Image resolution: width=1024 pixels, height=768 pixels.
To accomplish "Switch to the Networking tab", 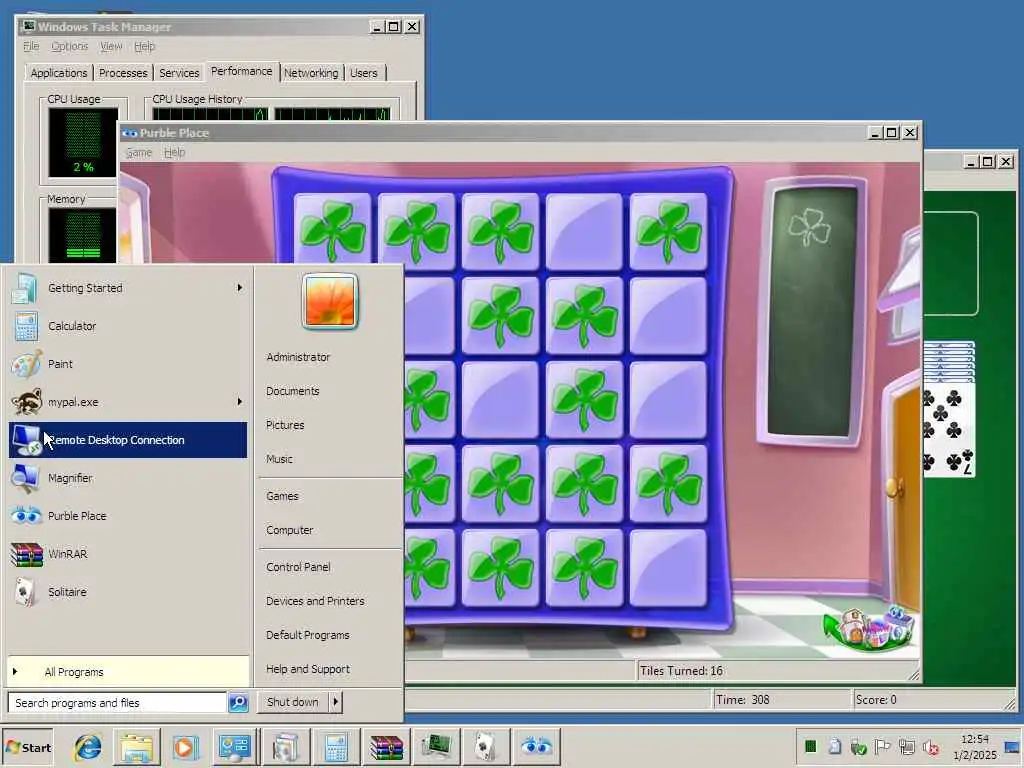I will (x=311, y=72).
